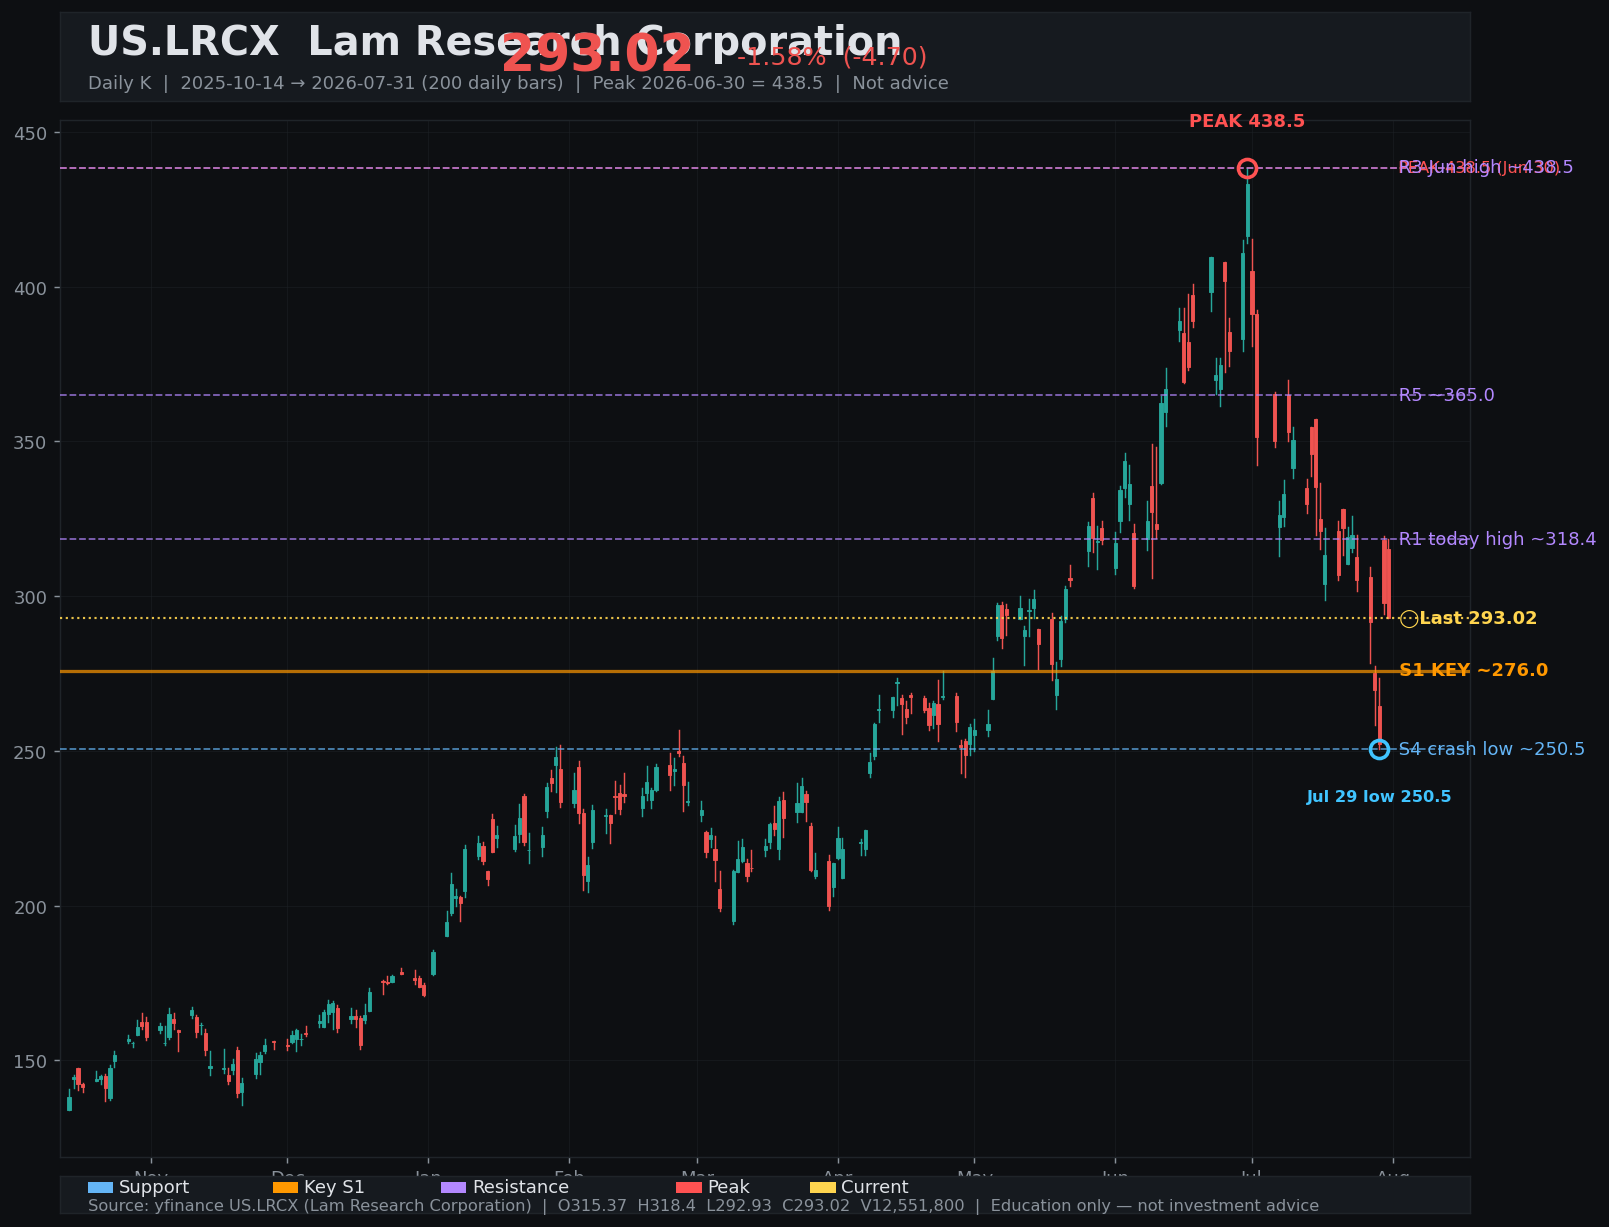Viewport: 1609px width, 1227px height.
Task: Click "Daily K" in the header subtitle
Action: pos(119,83)
